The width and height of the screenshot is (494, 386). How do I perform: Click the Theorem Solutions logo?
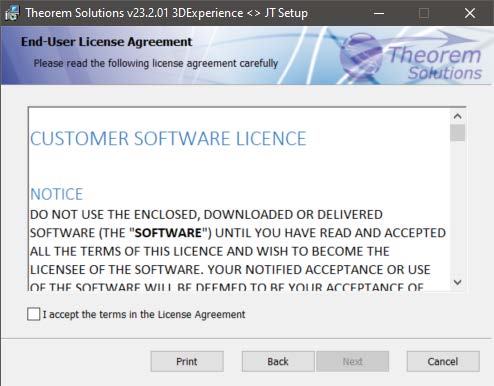pos(411,57)
